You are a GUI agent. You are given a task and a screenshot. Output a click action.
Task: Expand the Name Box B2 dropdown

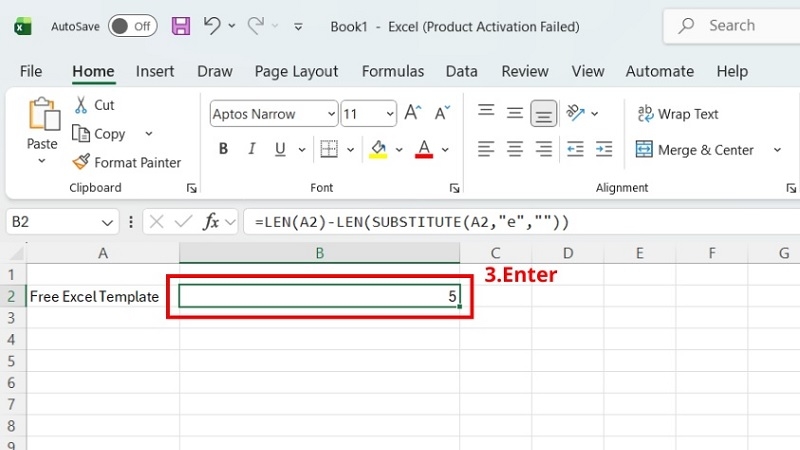tap(107, 222)
